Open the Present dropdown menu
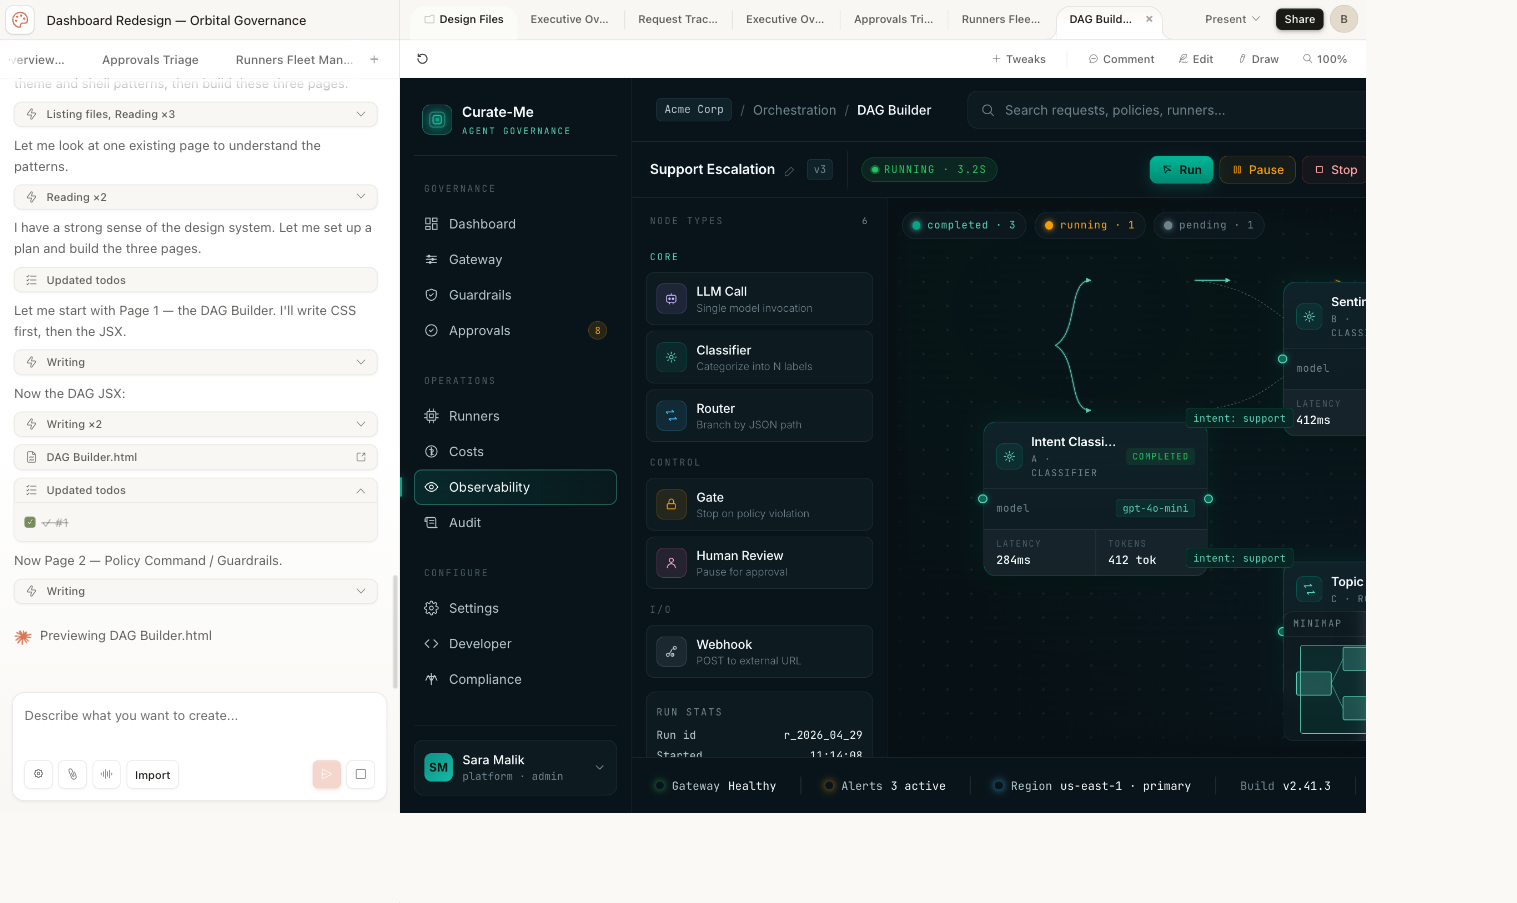Viewport: 1517px width, 903px height. coord(1232,19)
